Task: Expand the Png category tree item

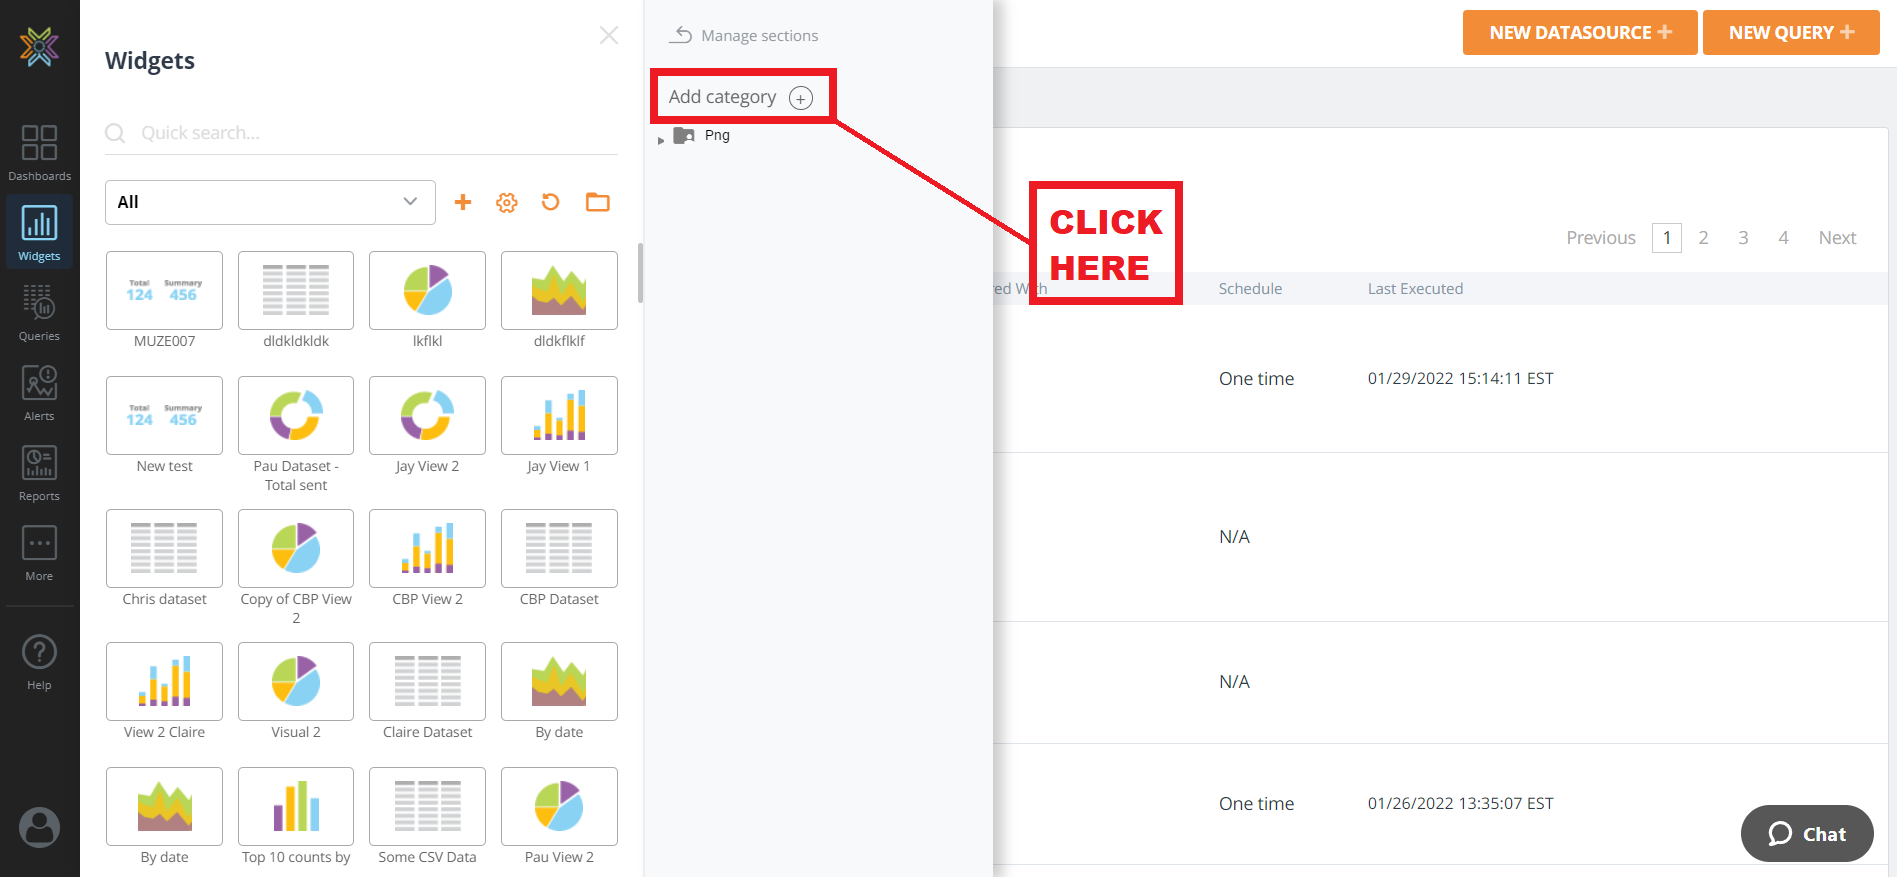Action: coord(661,140)
